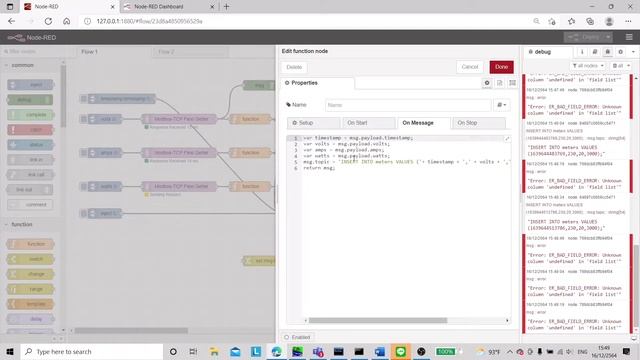Click the Cancel button

pos(470,67)
